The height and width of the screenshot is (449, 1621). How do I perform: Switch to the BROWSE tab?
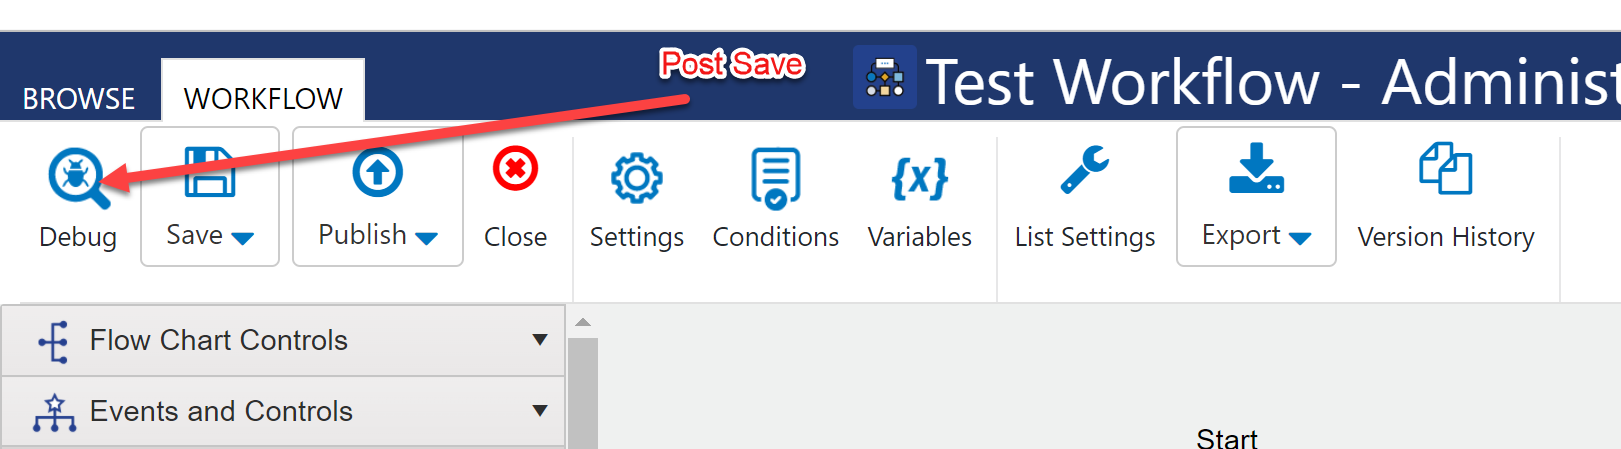(x=79, y=99)
